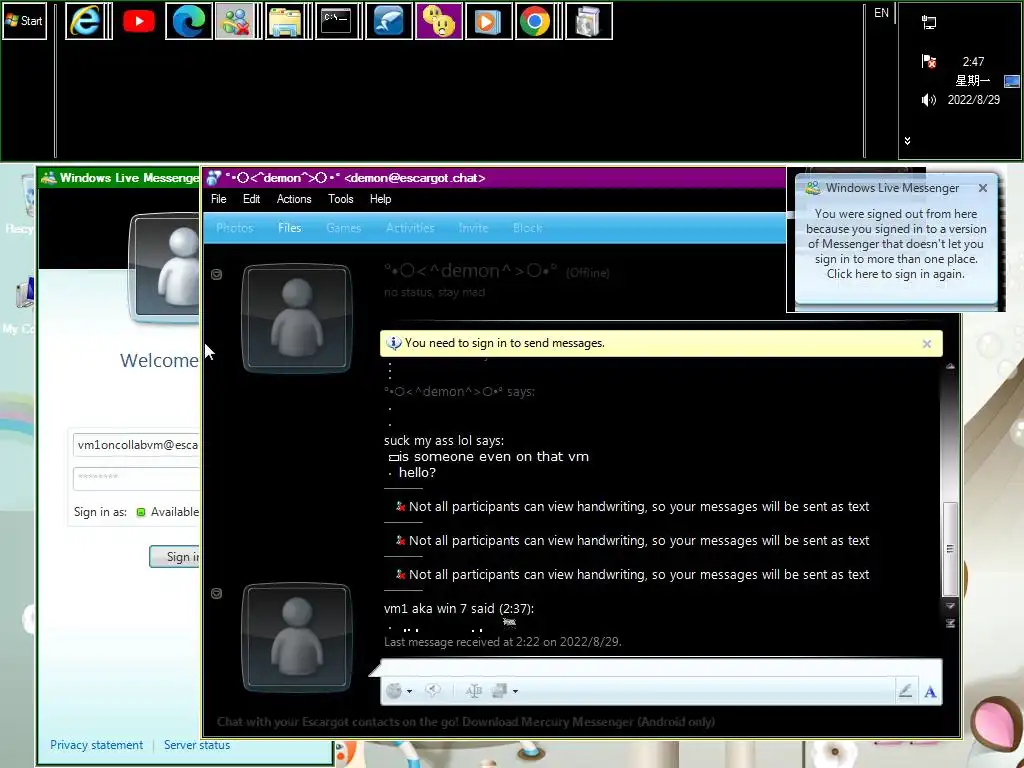This screenshot has height=768, width=1024.
Task: Click the Sign in button
Action: click(x=174, y=556)
